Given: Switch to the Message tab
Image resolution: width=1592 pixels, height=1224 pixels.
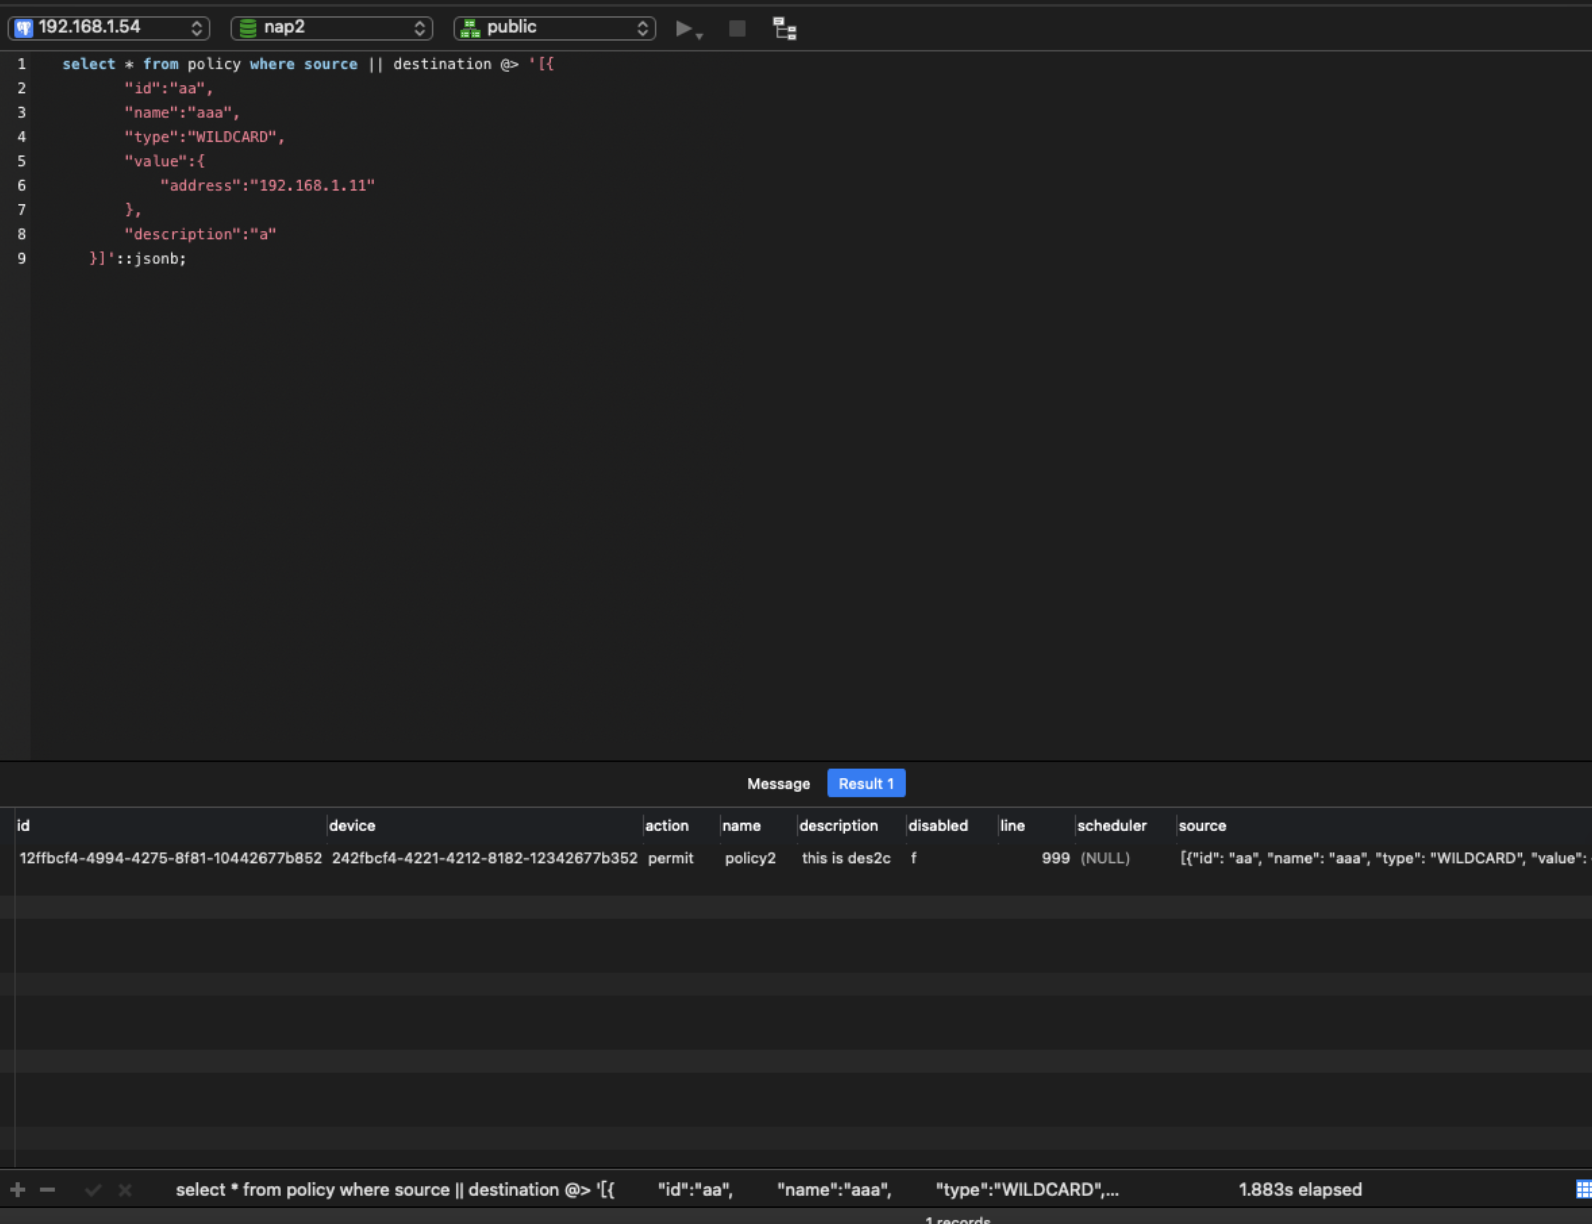Looking at the screenshot, I should pyautogui.click(x=778, y=784).
